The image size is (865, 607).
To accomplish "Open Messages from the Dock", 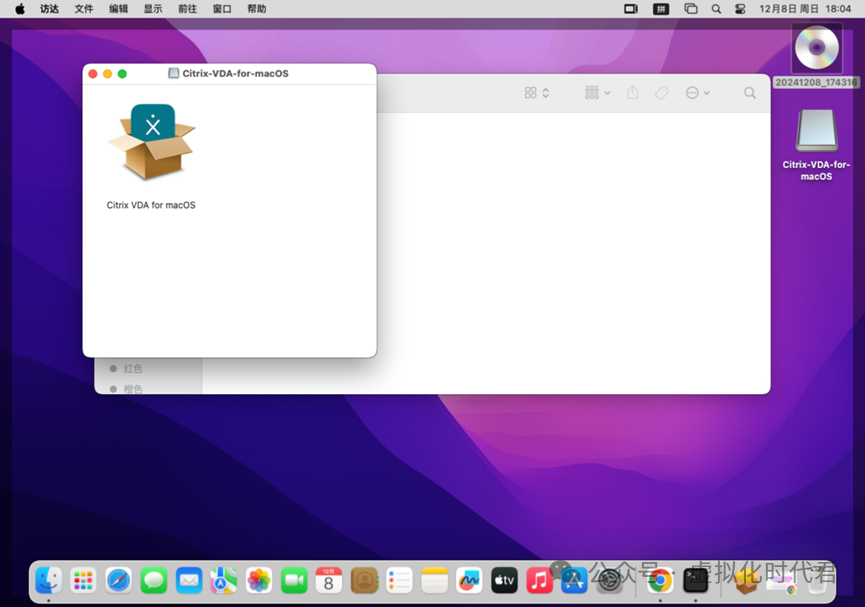I will [154, 581].
